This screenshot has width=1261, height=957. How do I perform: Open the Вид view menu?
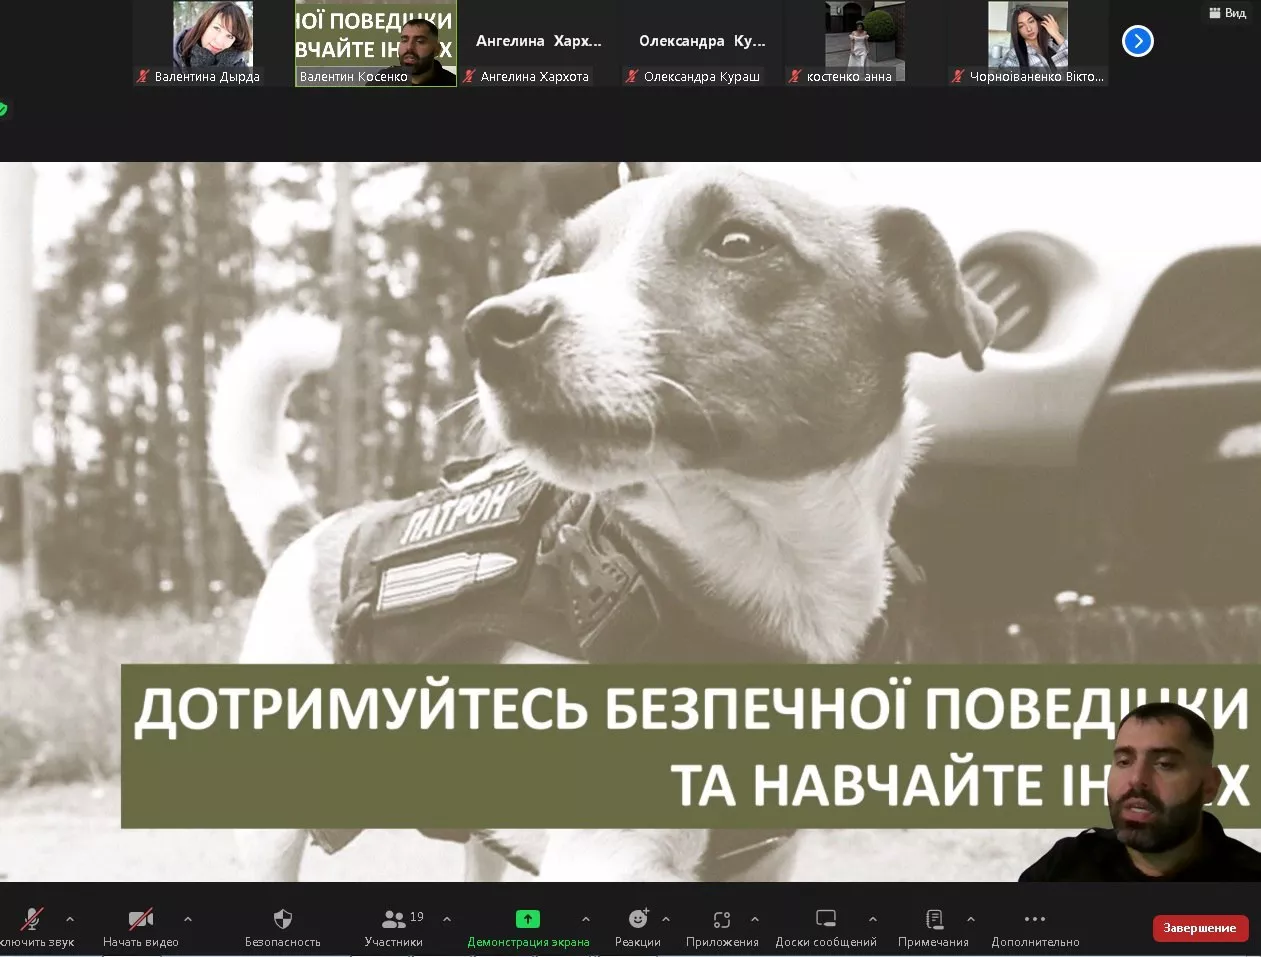pos(1228,13)
